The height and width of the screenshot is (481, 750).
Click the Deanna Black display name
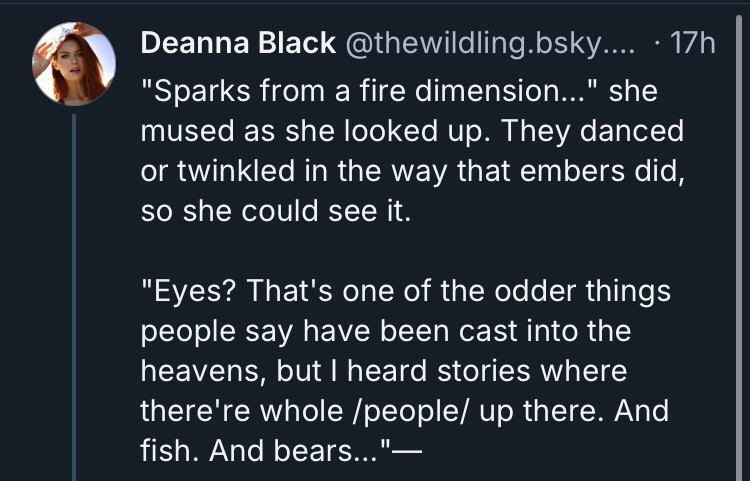tap(236, 43)
